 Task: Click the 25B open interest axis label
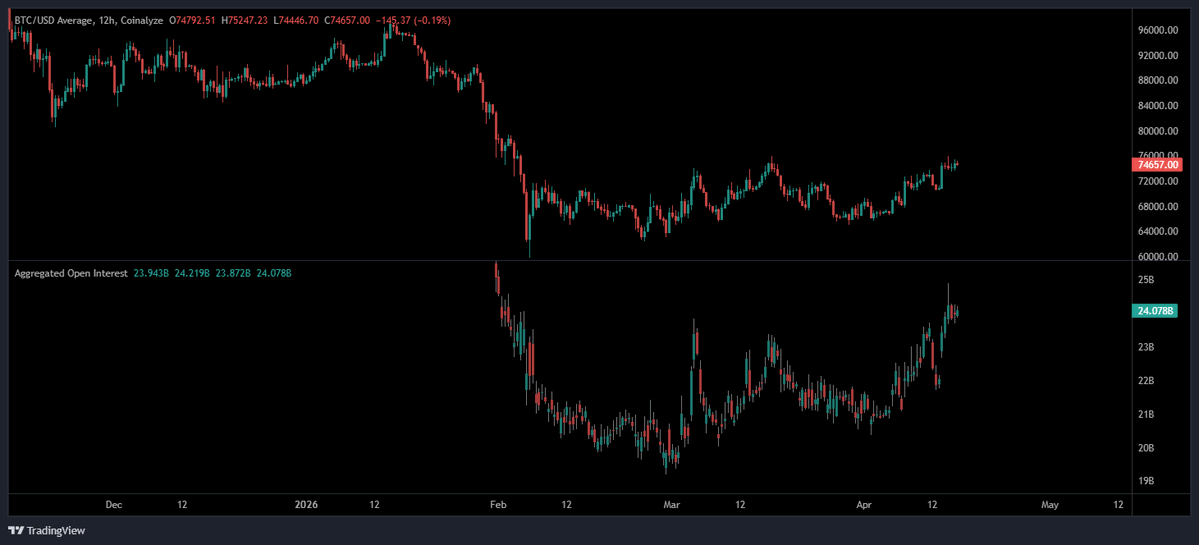pyautogui.click(x=1146, y=281)
